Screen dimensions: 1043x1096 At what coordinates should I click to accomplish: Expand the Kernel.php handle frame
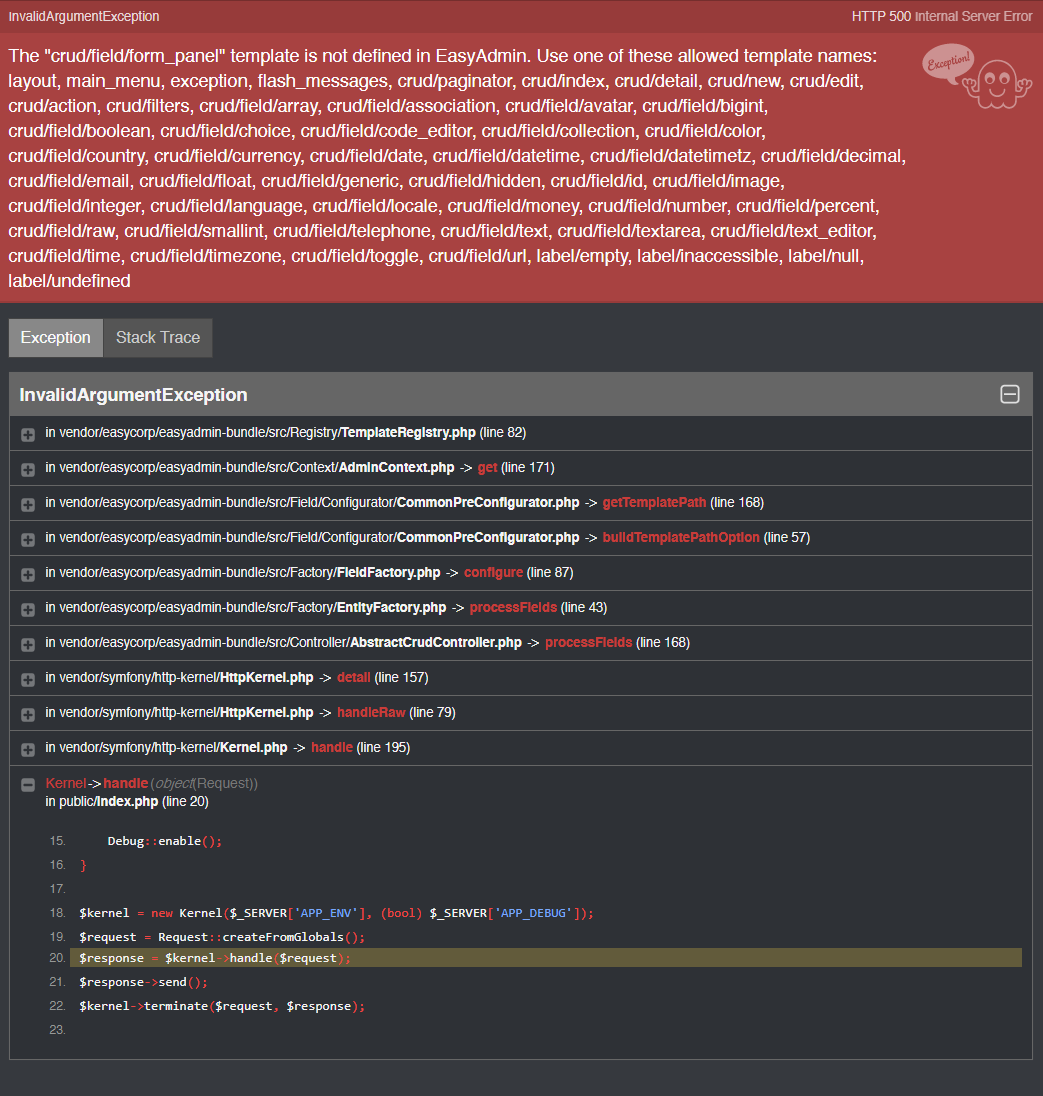27,748
